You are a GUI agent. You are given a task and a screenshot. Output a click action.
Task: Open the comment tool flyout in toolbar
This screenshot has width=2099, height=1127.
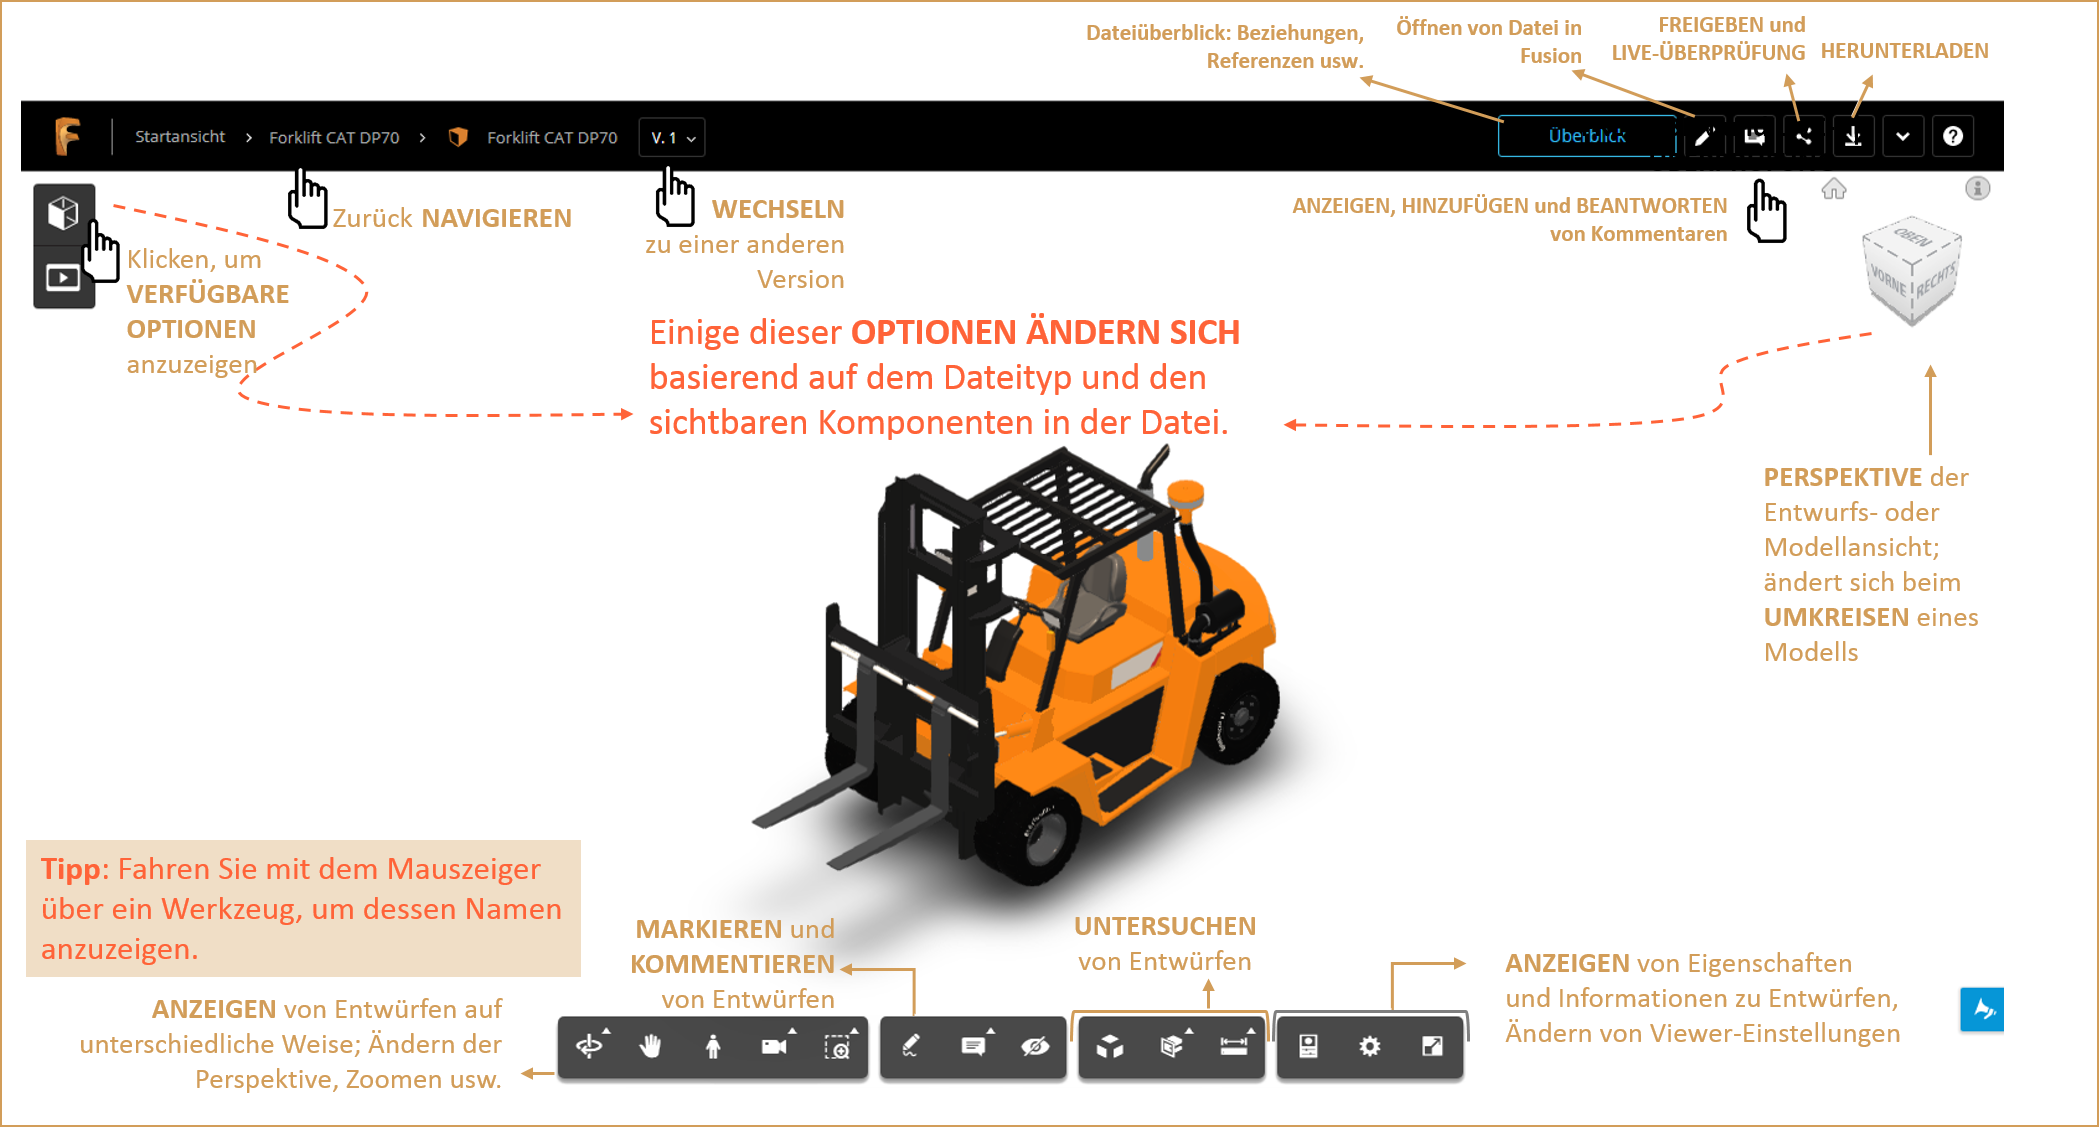click(x=973, y=1046)
